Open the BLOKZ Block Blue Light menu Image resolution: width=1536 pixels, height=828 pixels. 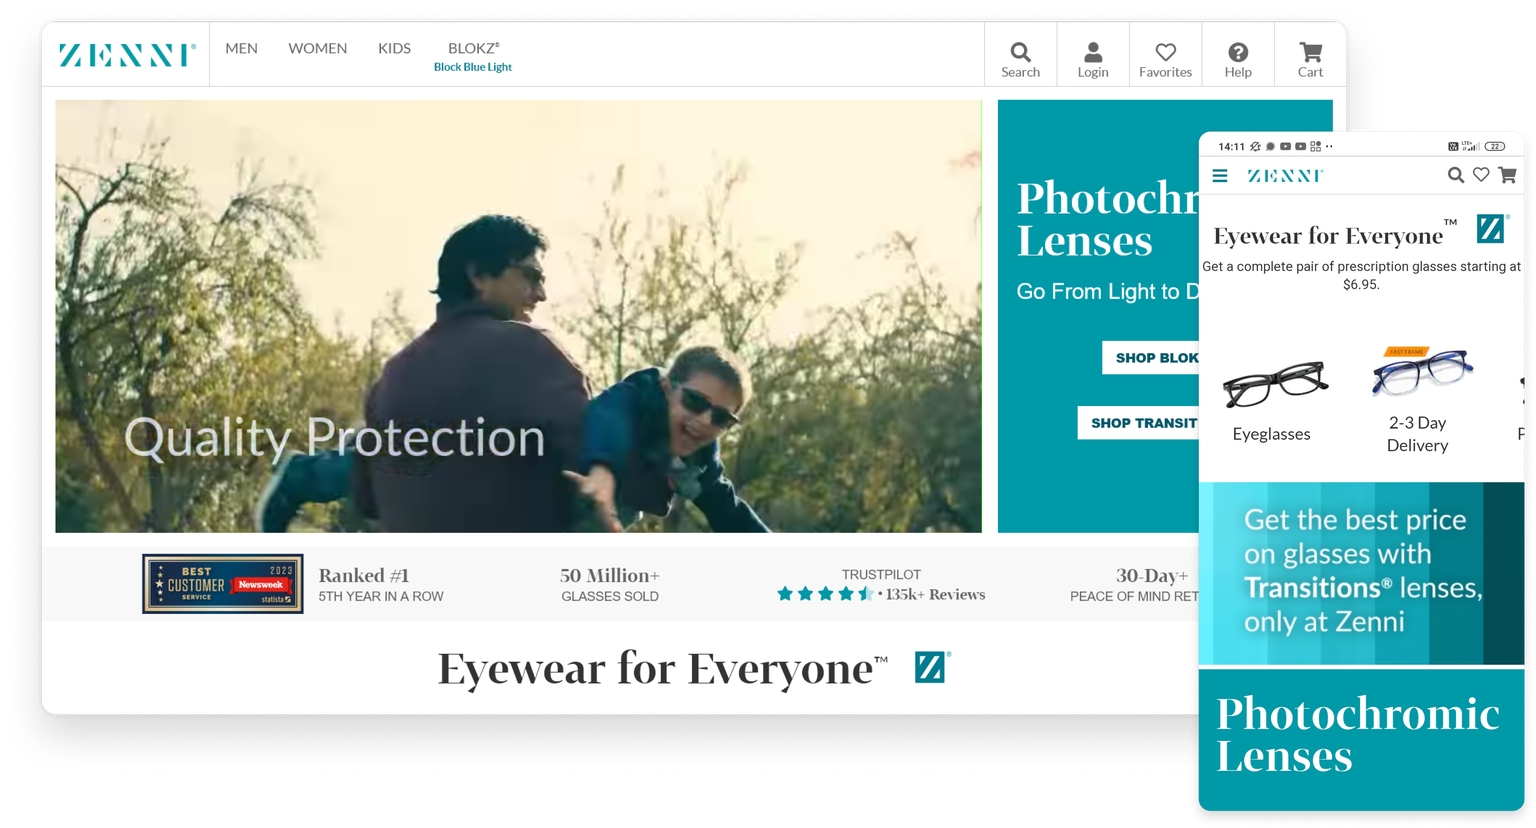click(x=473, y=56)
